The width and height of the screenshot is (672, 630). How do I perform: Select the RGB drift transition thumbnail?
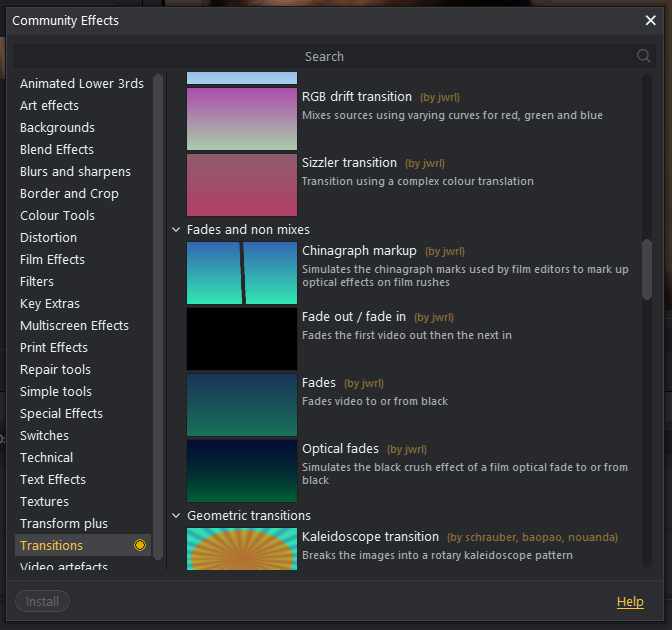[x=242, y=119]
